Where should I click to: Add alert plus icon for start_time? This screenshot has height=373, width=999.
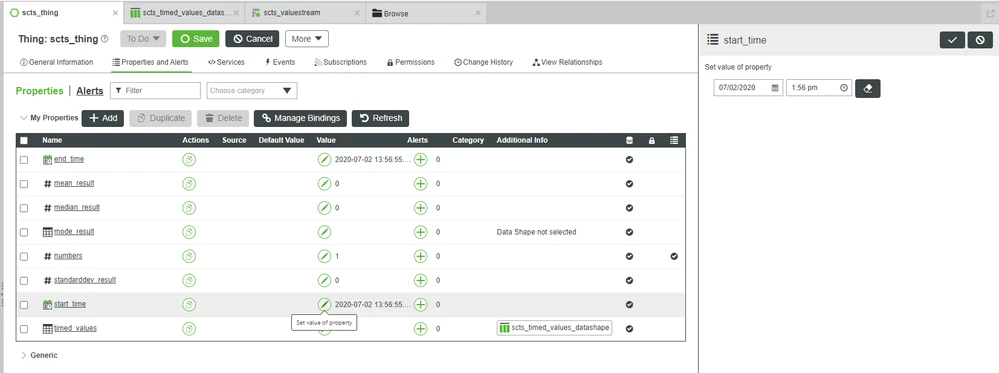tap(420, 305)
